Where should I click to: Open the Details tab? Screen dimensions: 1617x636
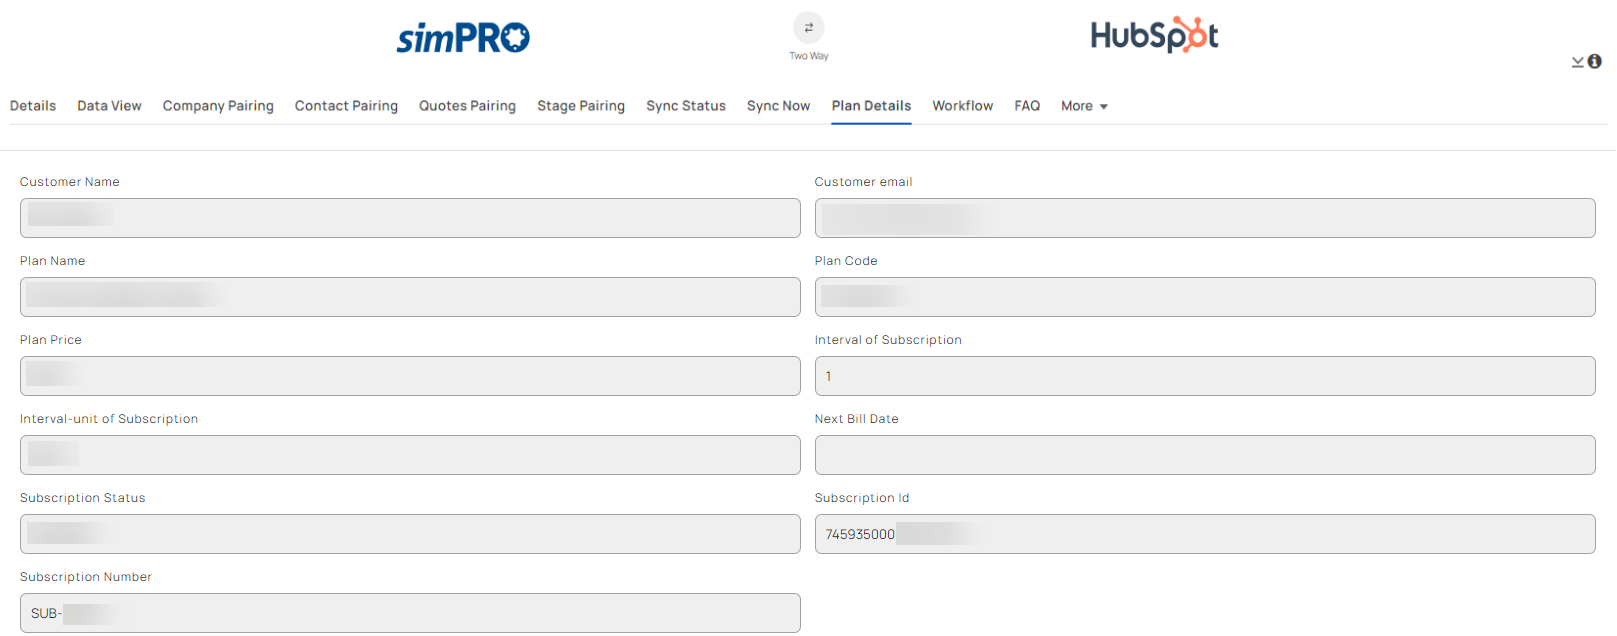coord(33,106)
